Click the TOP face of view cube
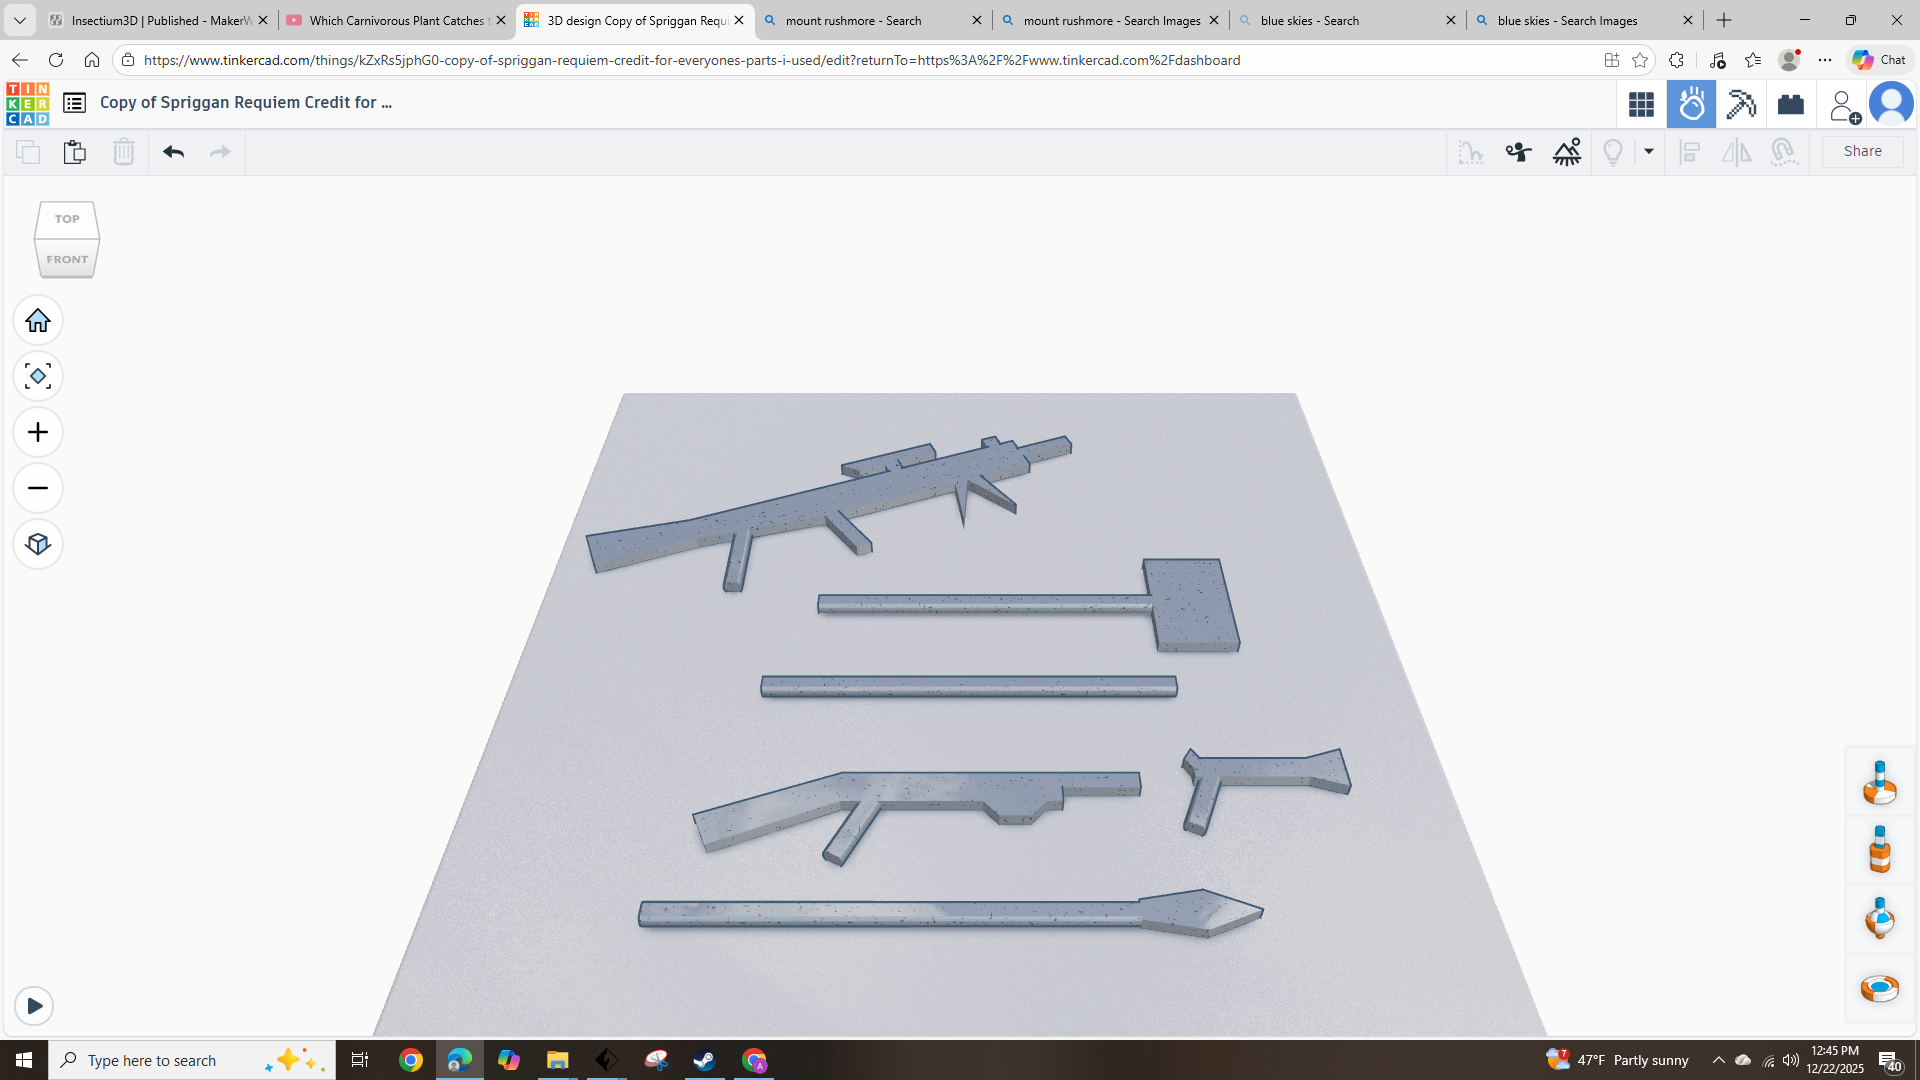This screenshot has width=1920, height=1080. (67, 219)
